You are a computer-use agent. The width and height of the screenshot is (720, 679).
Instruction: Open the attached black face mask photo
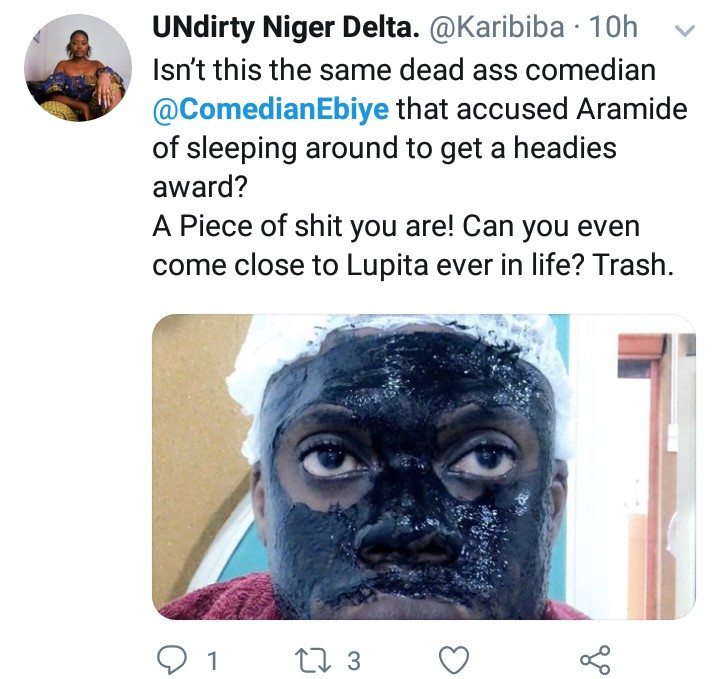coord(423,465)
